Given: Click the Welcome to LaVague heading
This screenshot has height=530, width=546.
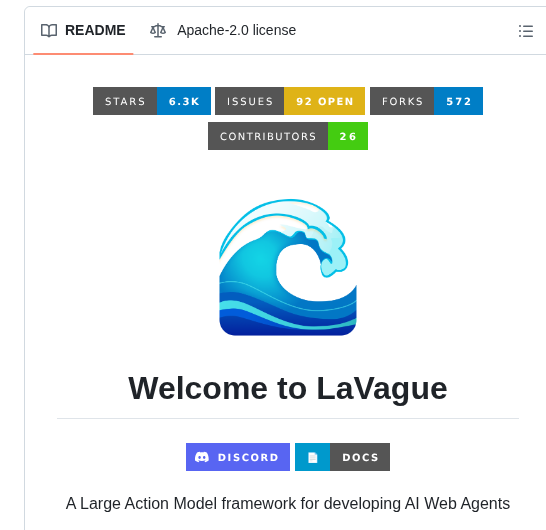Looking at the screenshot, I should [x=288, y=389].
